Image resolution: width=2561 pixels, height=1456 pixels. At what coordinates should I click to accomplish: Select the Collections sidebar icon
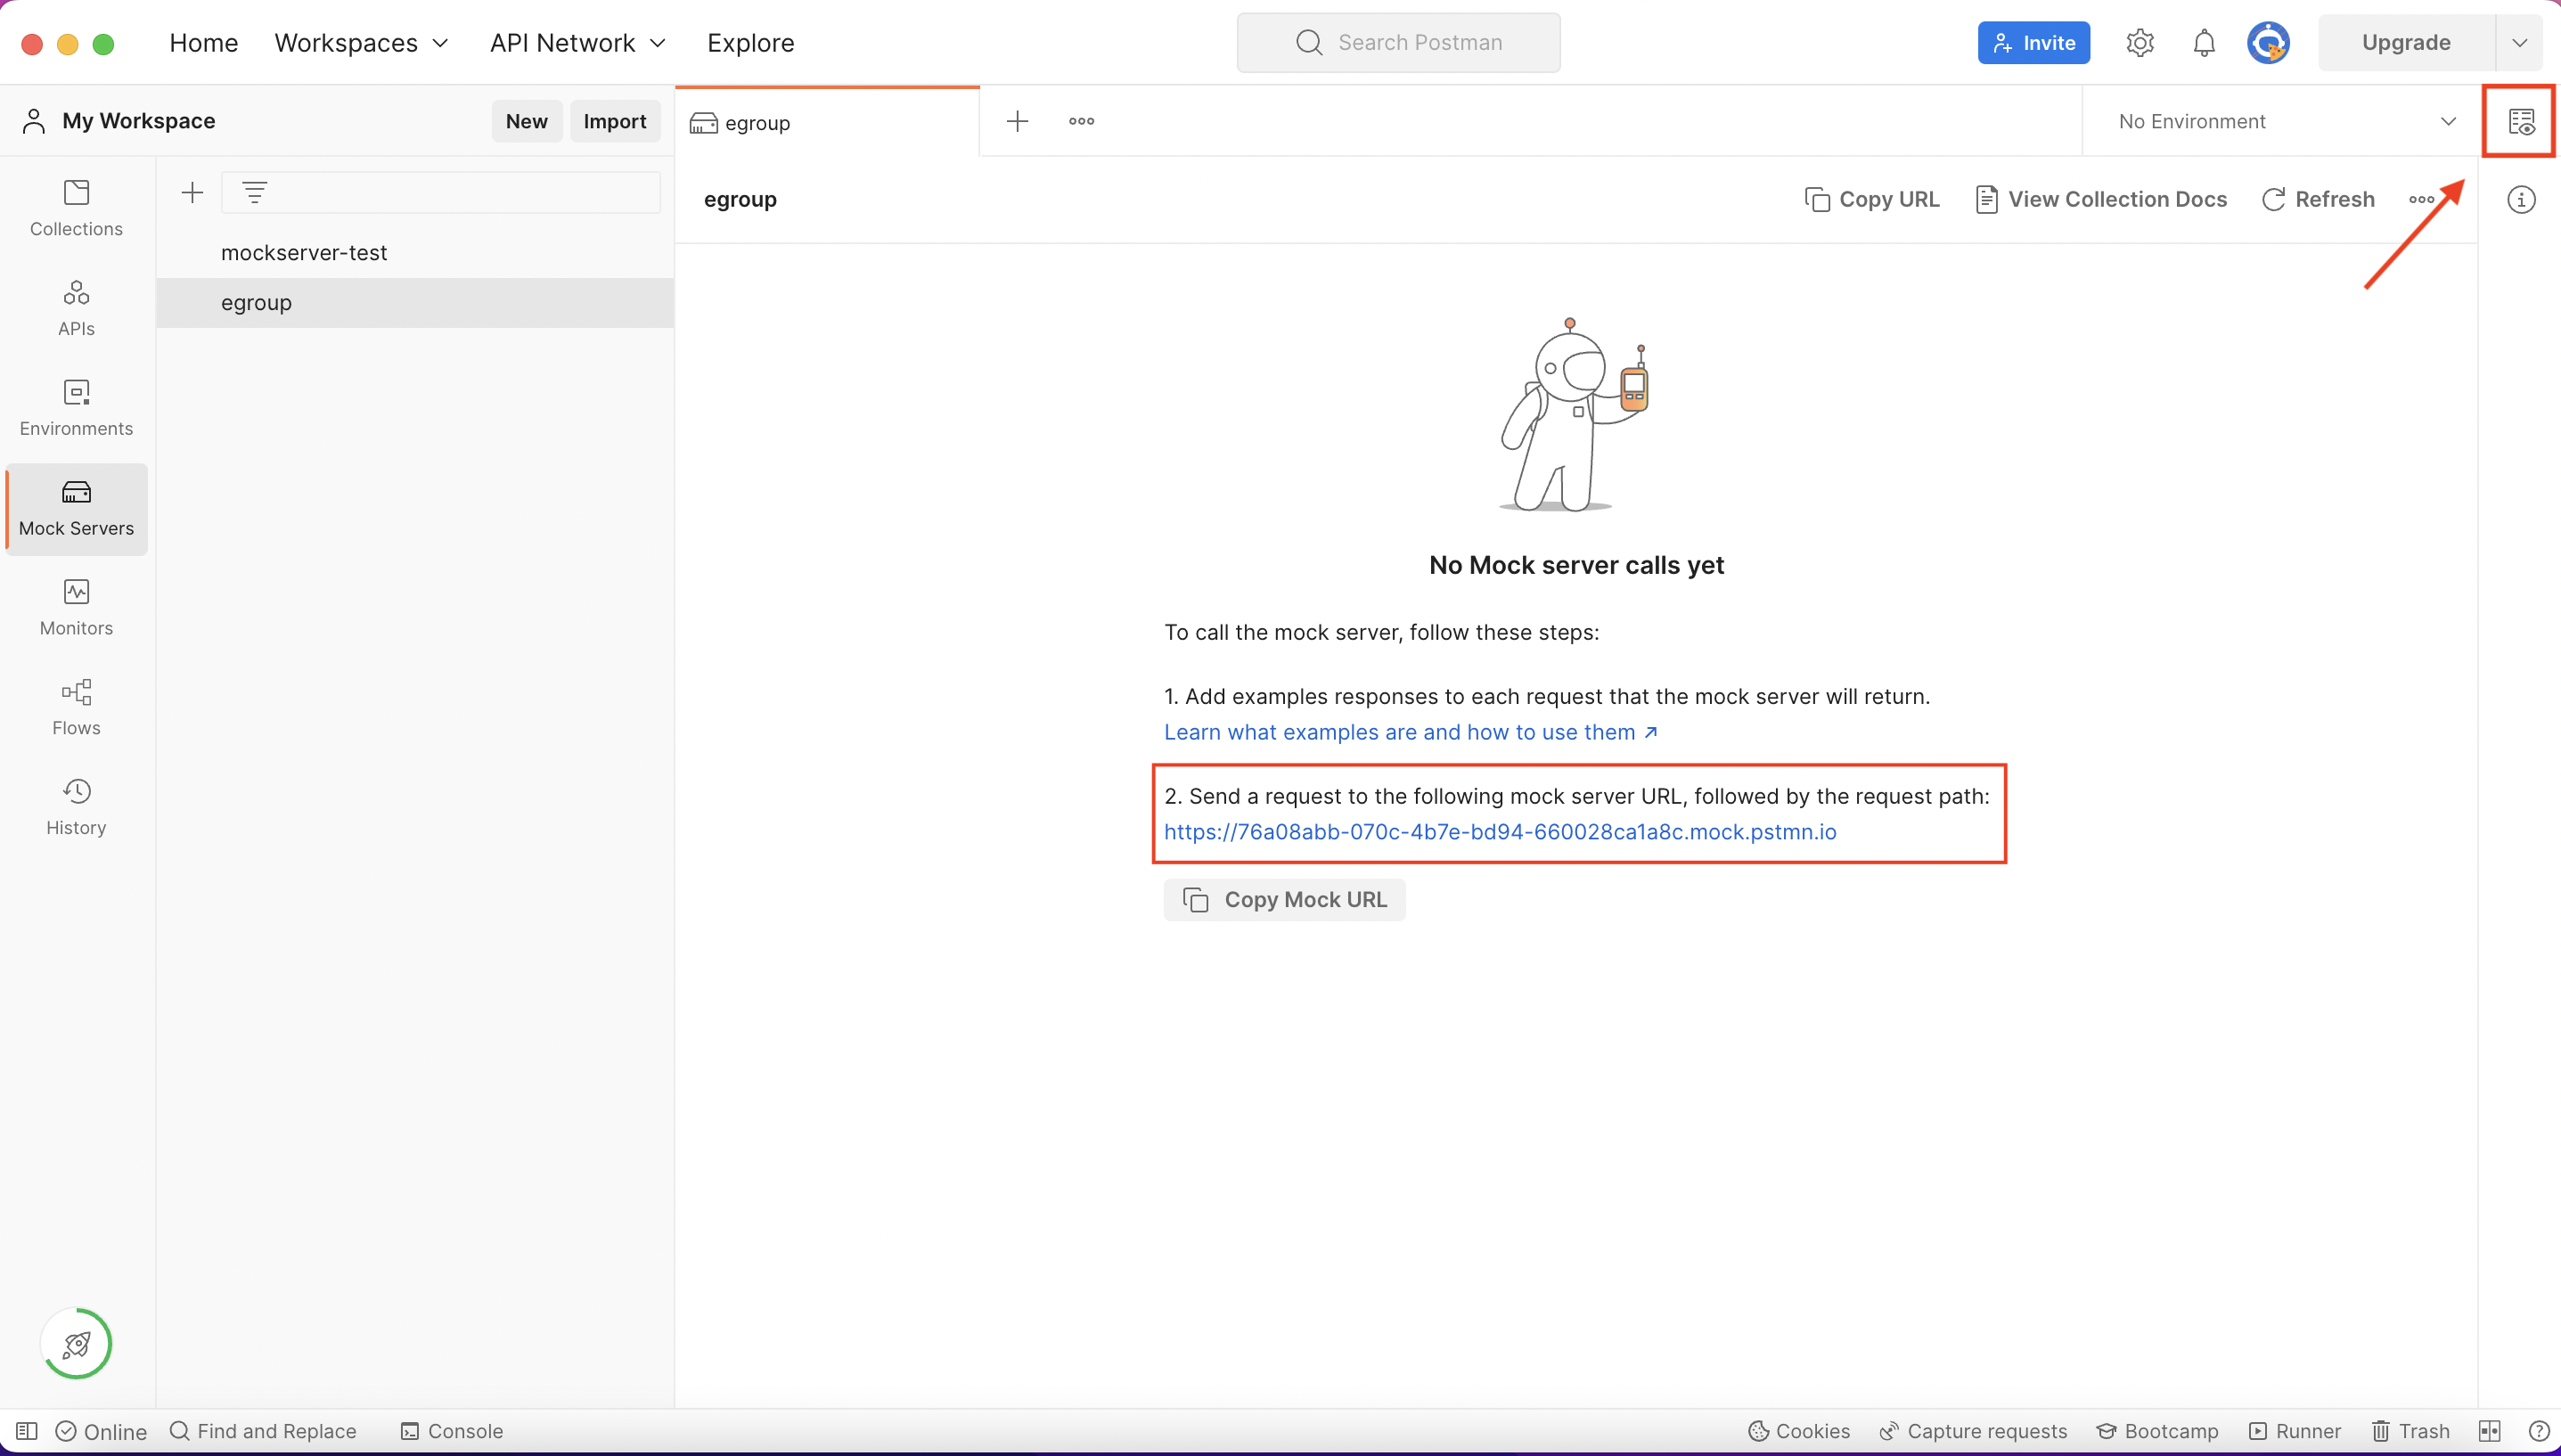click(75, 208)
